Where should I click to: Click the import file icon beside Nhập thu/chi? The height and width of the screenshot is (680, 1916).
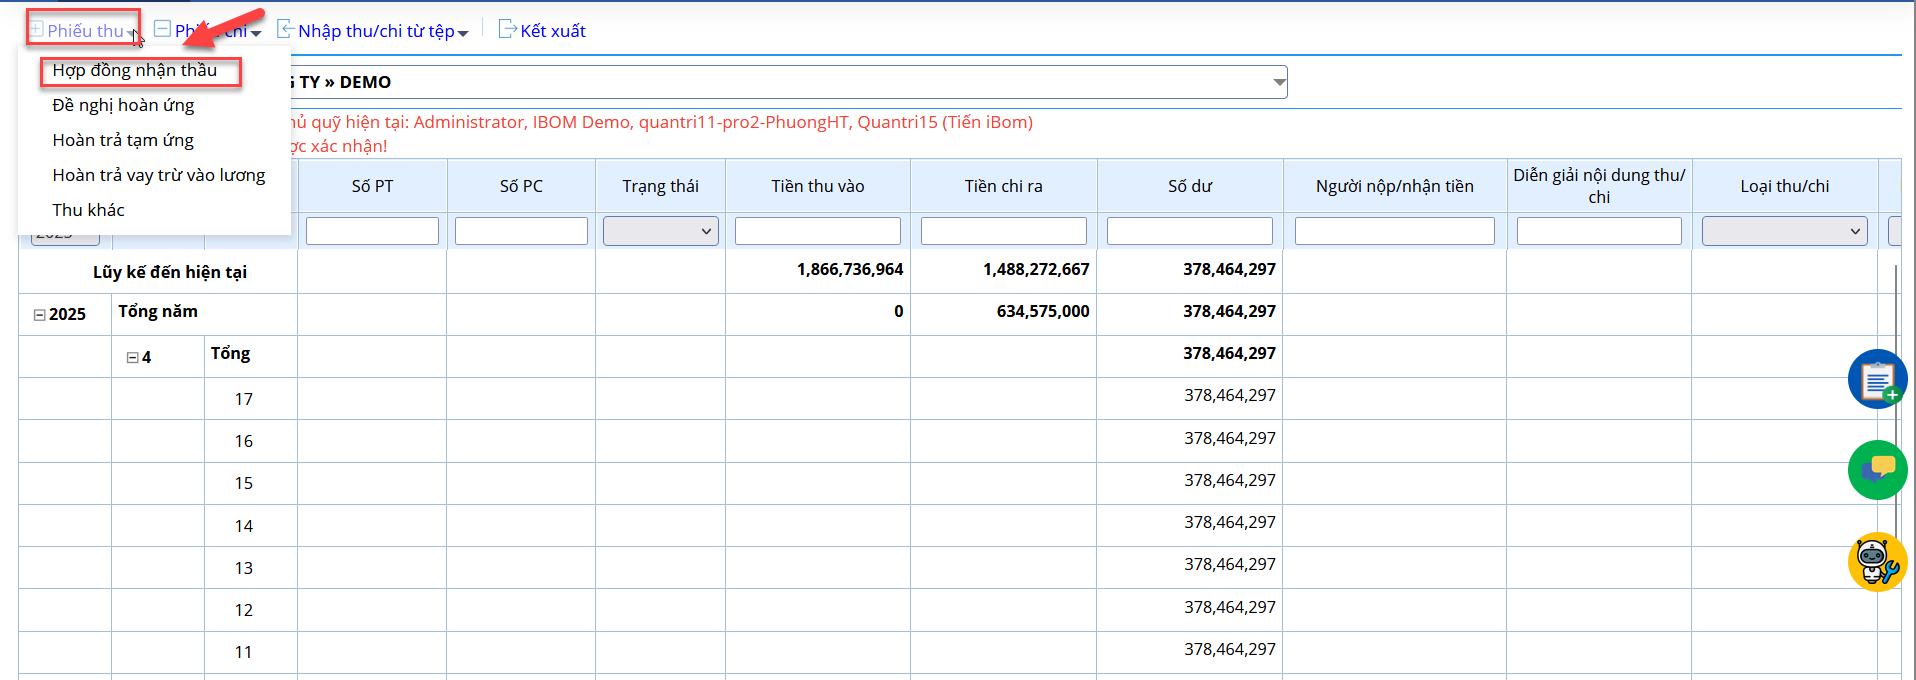pyautogui.click(x=285, y=29)
